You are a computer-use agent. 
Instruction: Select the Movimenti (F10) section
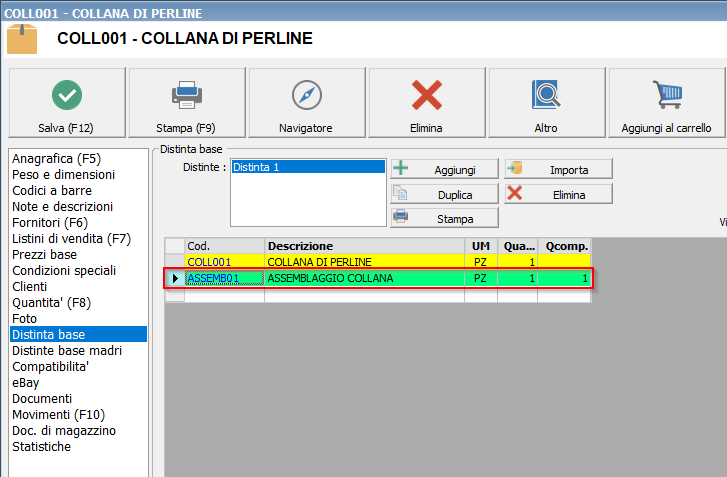(x=58, y=414)
